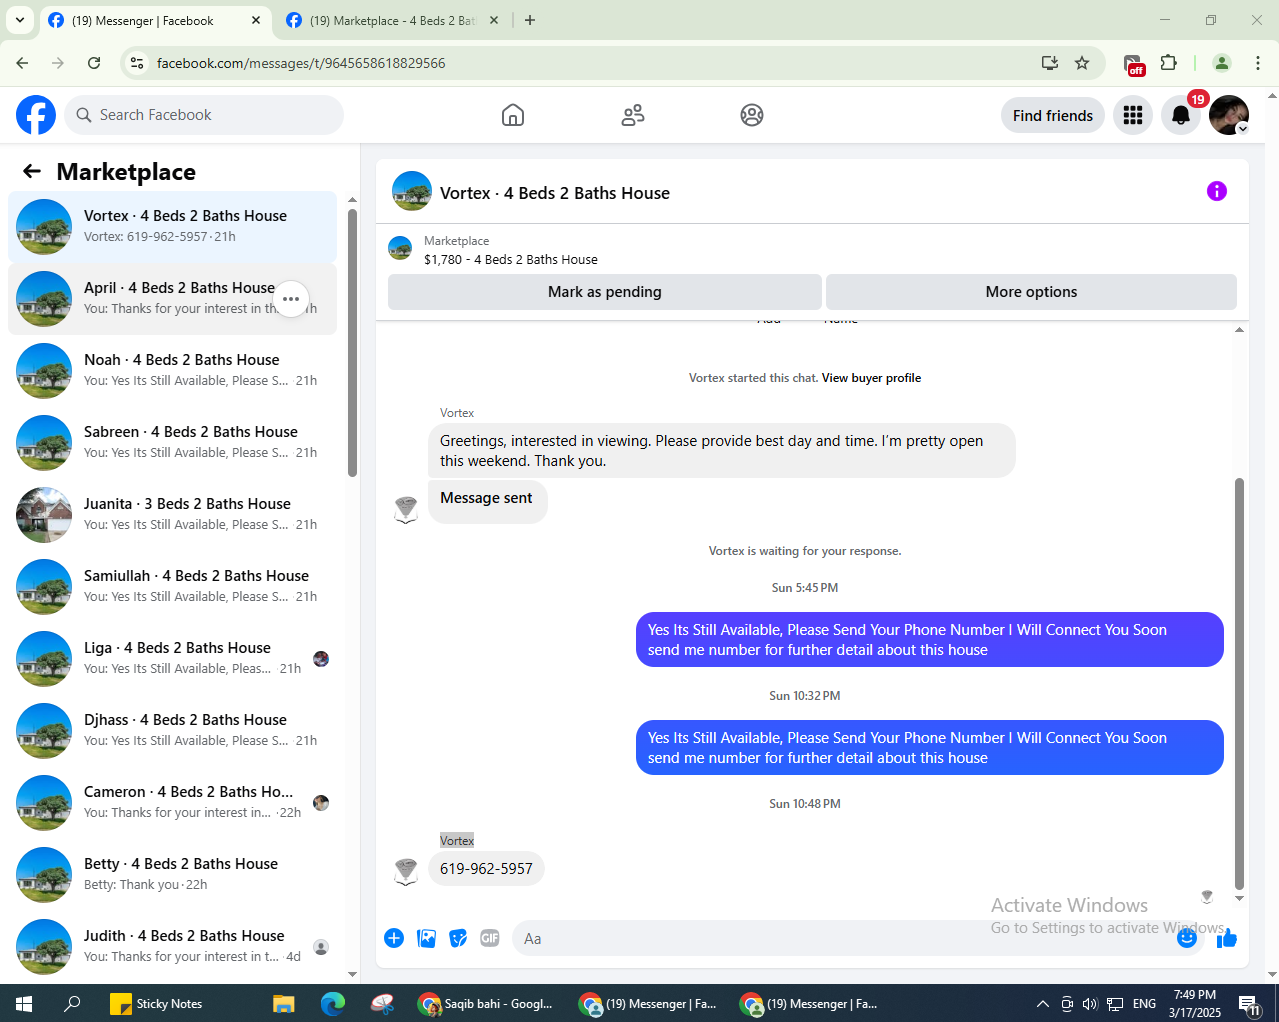Open Sticky Notes from taskbar

[x=156, y=1003]
